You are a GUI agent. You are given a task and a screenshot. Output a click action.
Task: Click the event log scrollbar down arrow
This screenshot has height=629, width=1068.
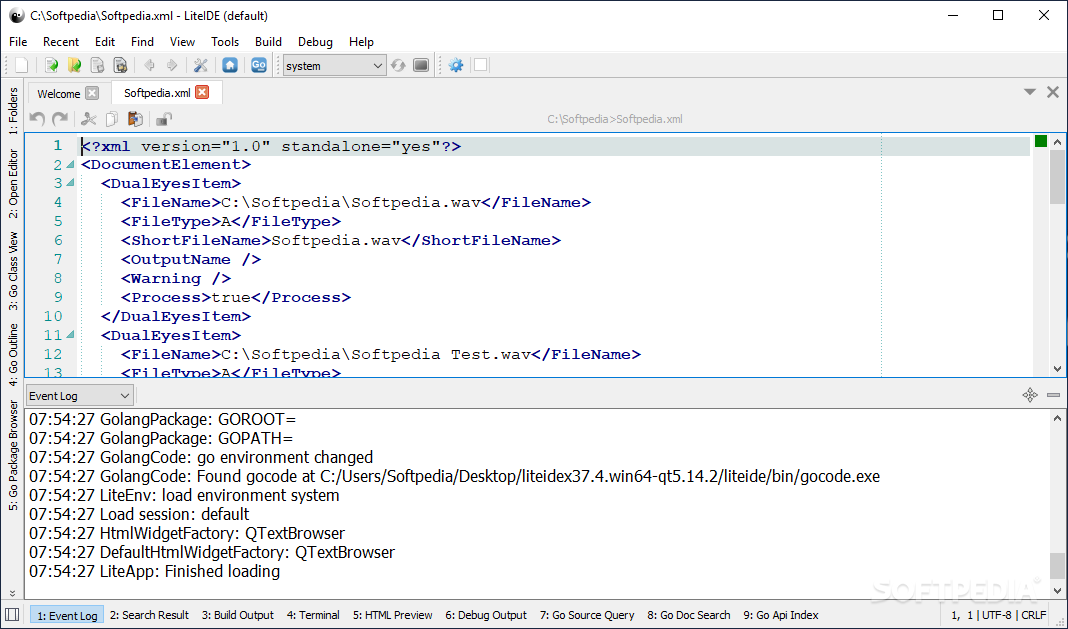[x=1057, y=590]
